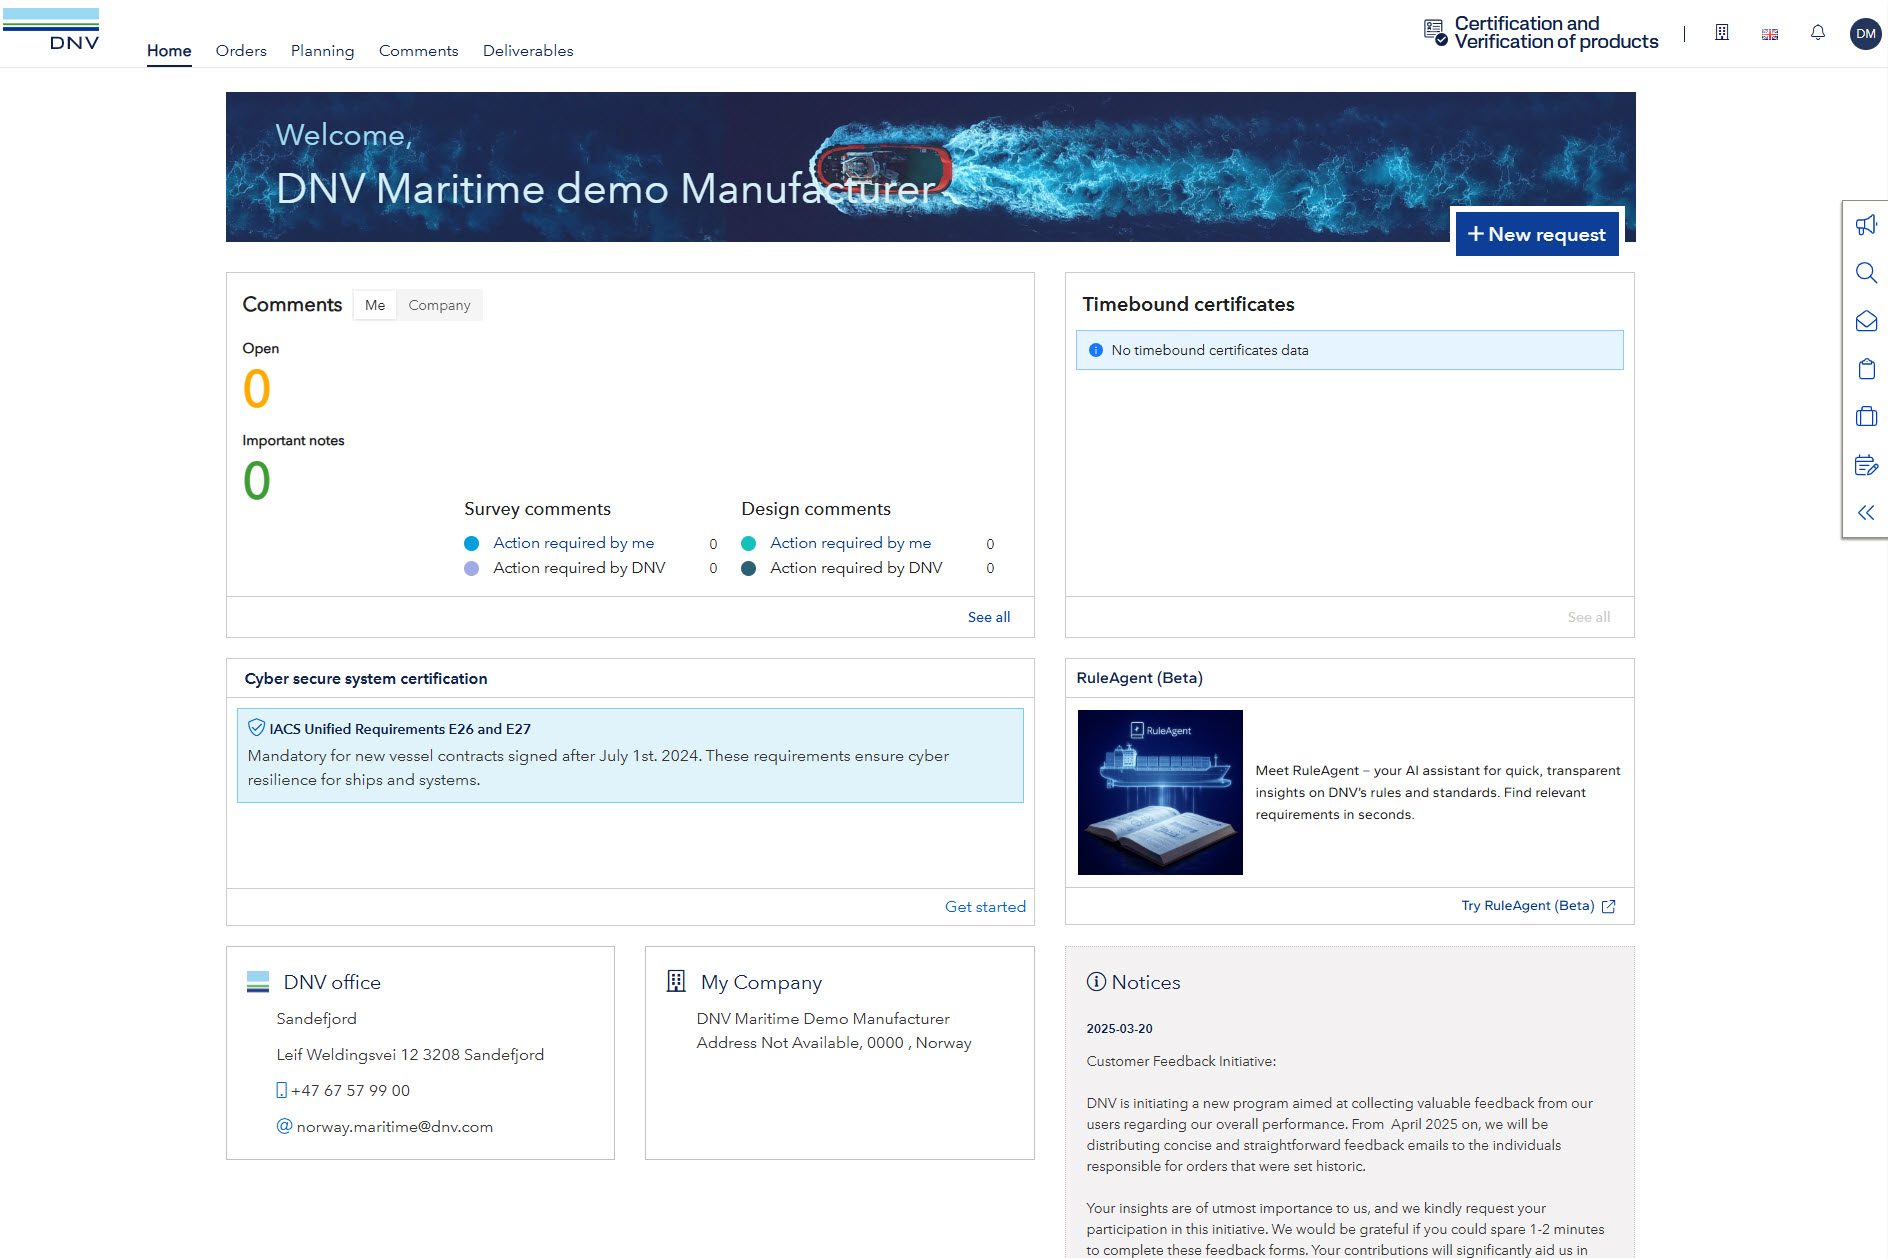This screenshot has height=1258, width=1888.
Task: Click the open envelope icon in sidebar
Action: tap(1866, 321)
